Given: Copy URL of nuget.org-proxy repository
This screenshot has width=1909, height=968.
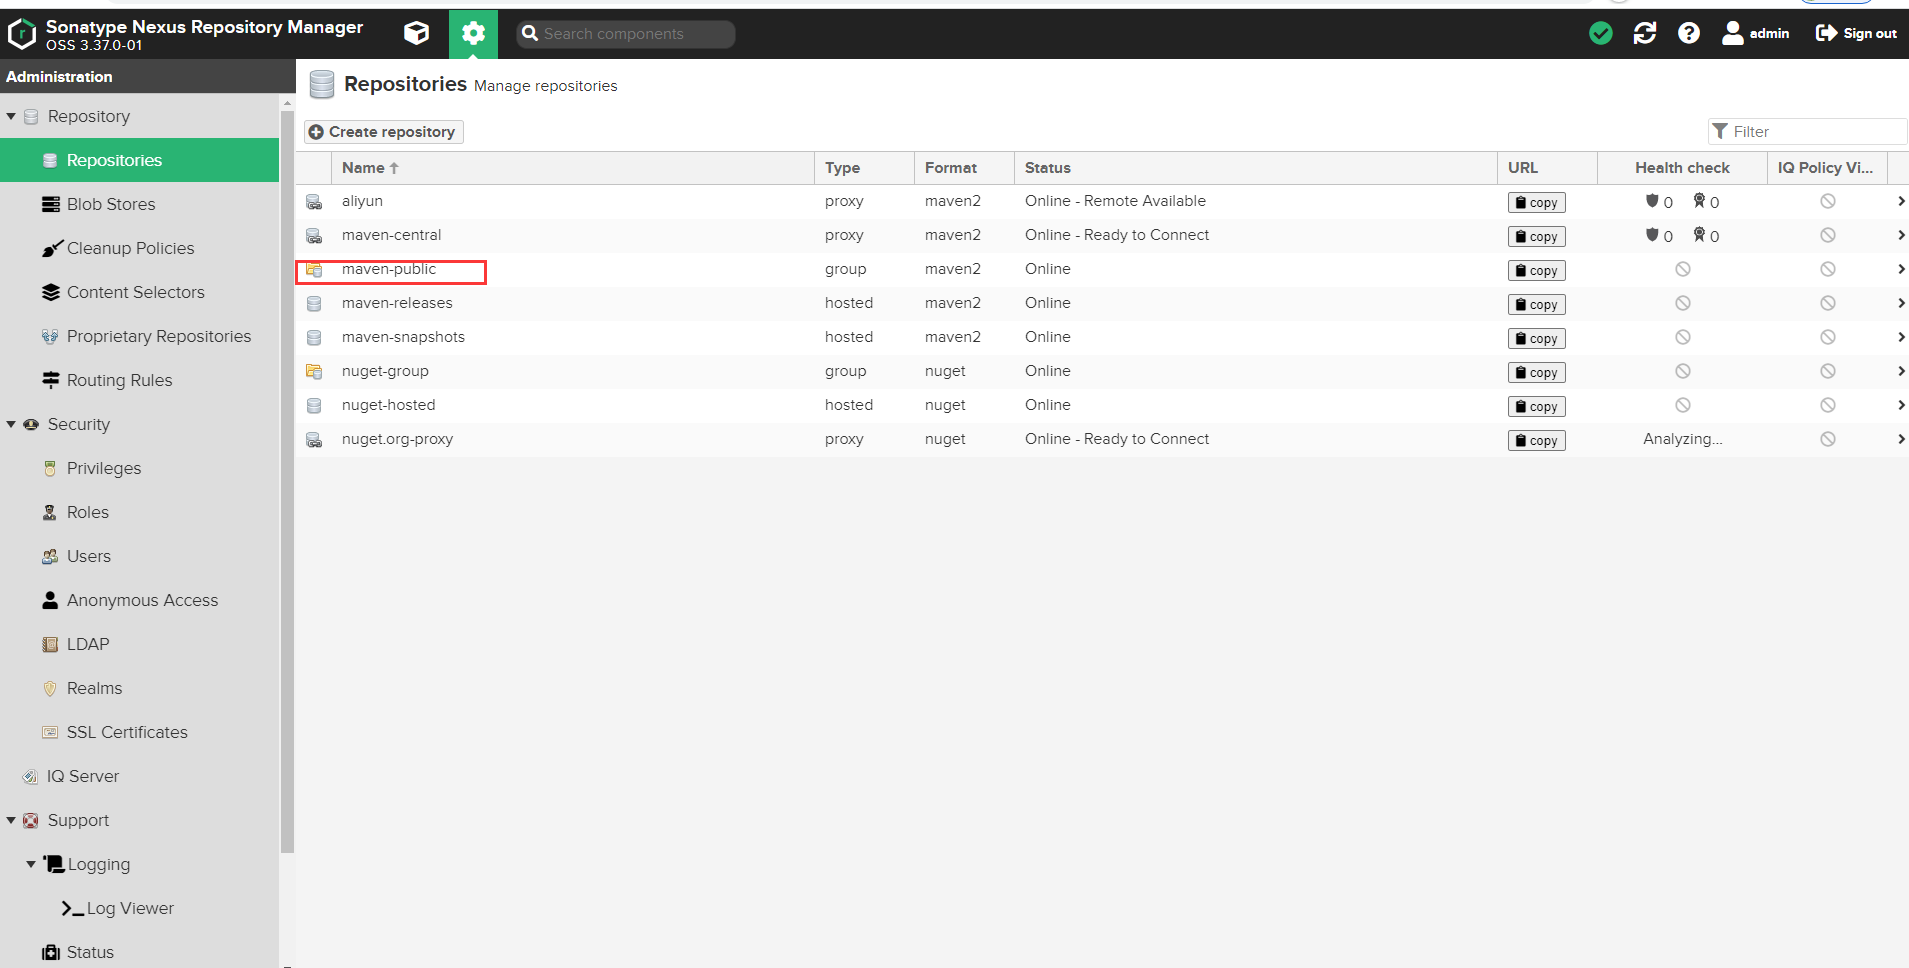Looking at the screenshot, I should point(1536,440).
